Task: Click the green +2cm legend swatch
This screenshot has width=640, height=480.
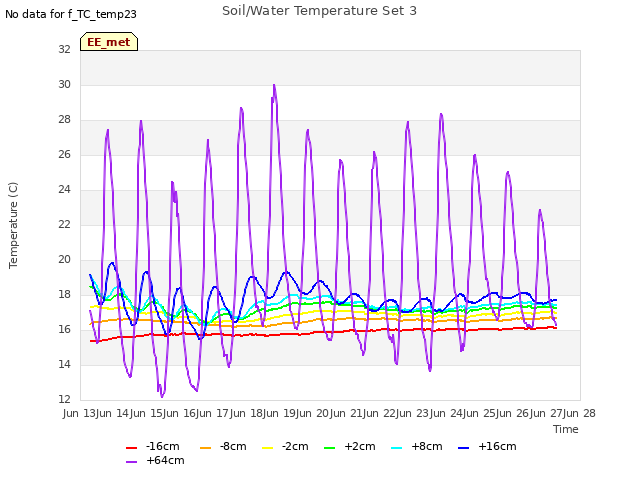Action: (x=329, y=448)
